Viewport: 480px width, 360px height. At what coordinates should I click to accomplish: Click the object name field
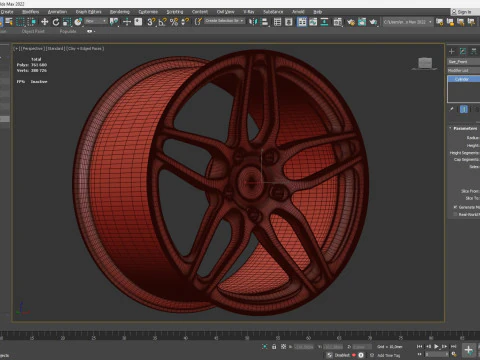click(x=464, y=62)
